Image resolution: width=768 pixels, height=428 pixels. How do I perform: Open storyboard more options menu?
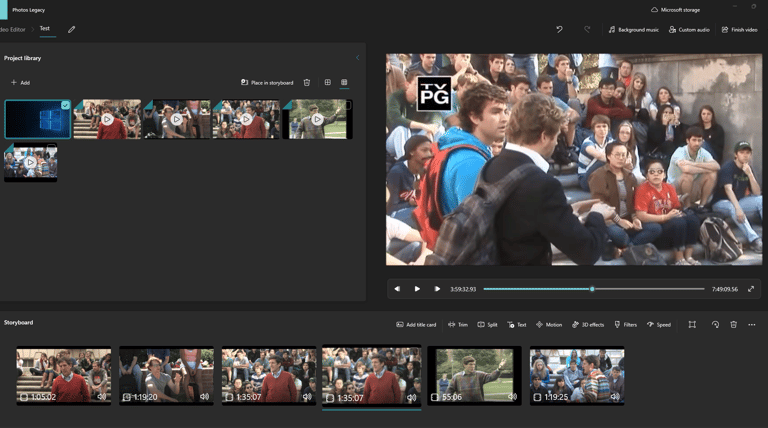[x=752, y=325]
